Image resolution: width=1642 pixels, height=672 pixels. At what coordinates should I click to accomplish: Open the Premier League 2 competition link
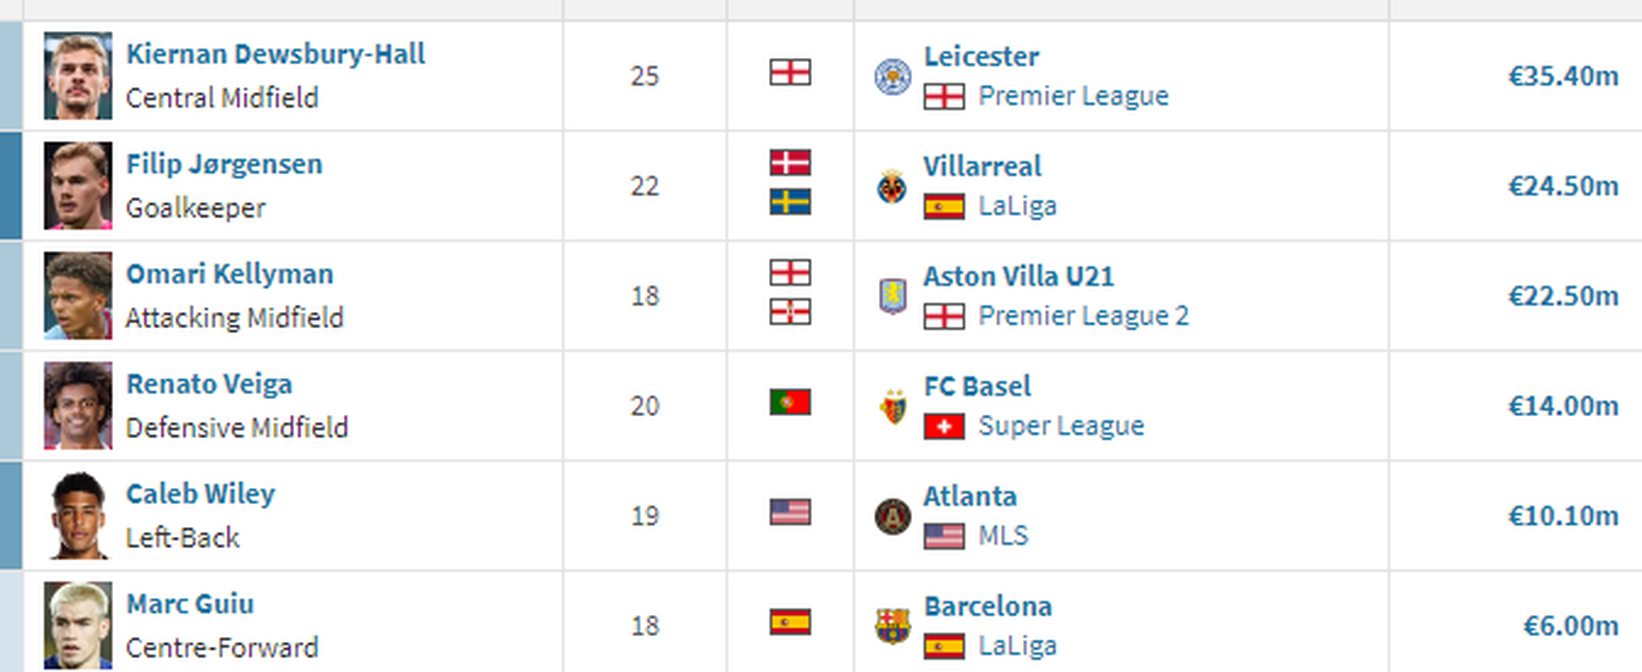[x=1083, y=316]
